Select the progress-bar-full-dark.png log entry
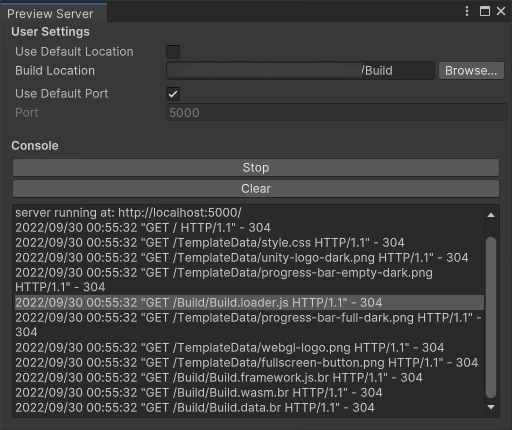Viewport: 512px width, 430px height. [249, 325]
